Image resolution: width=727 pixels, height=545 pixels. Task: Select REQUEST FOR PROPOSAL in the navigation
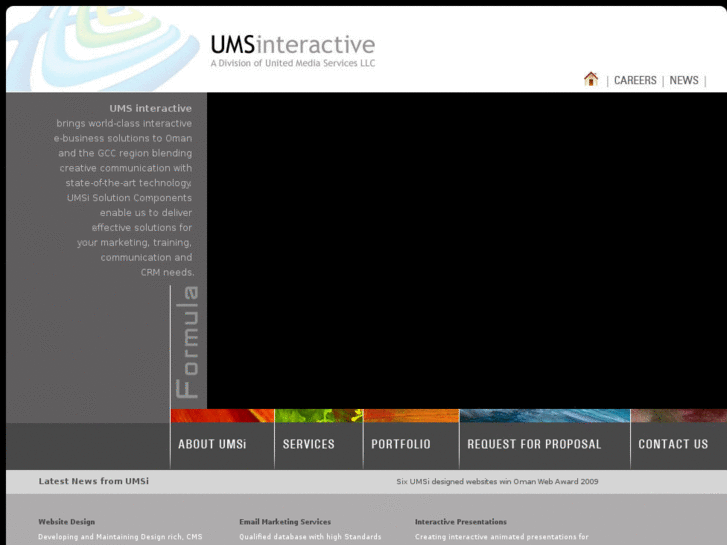[x=534, y=444]
